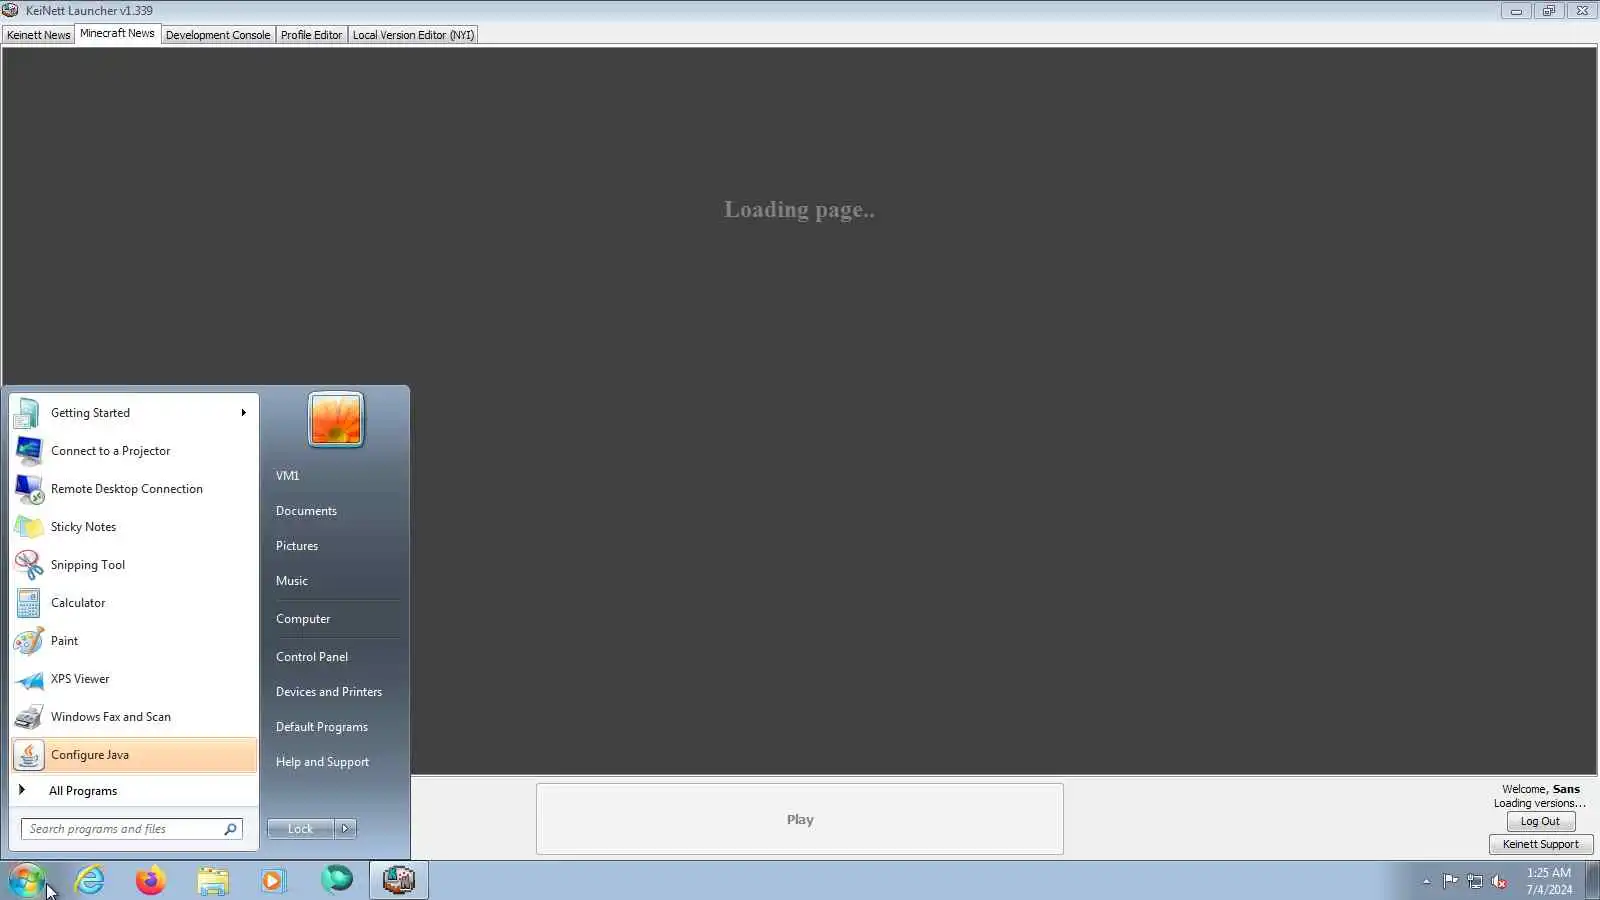This screenshot has height=900, width=1600.
Task: Click the 'Welcome, Sans' text
Action: point(1541,789)
